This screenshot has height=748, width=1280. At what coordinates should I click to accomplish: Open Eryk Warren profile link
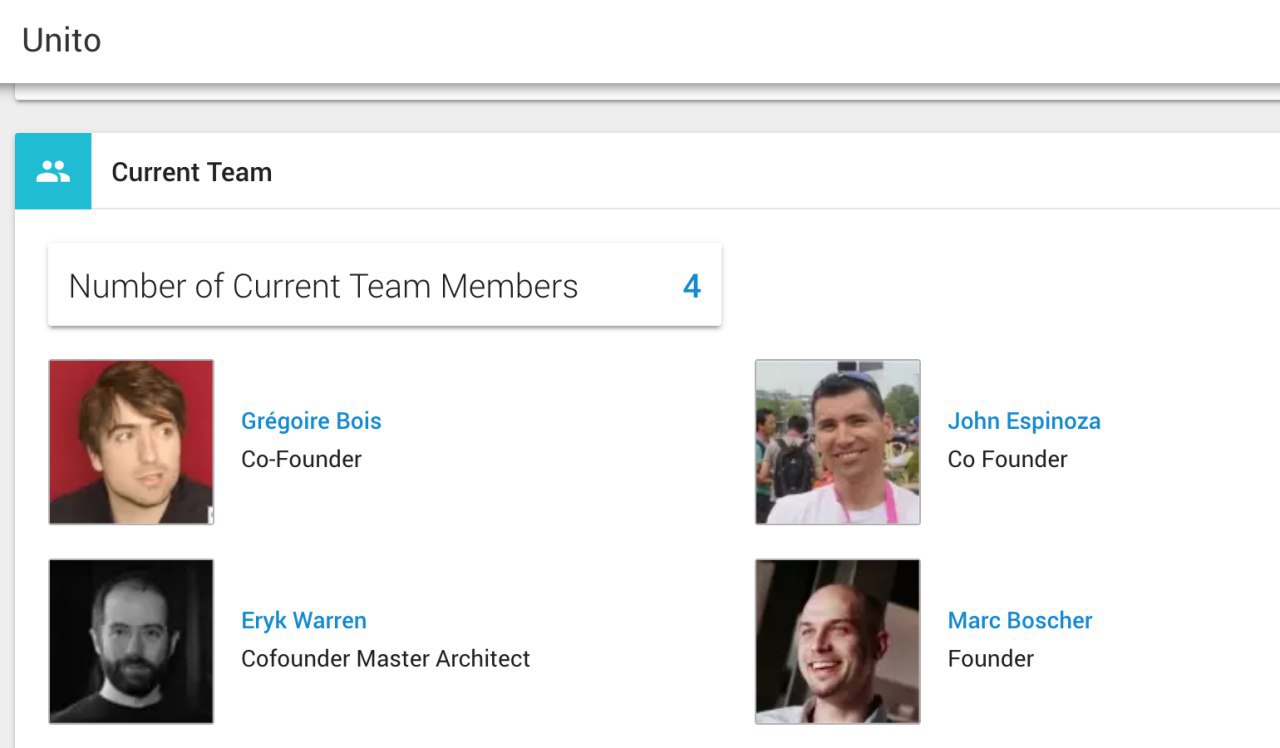pyautogui.click(x=304, y=620)
